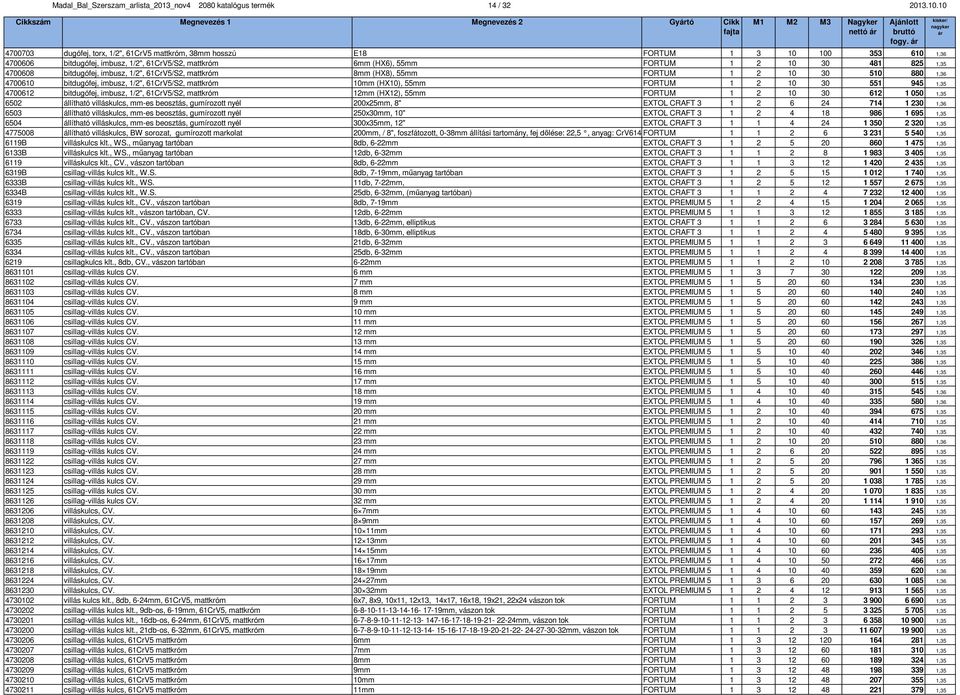Screen dimensions: 960x695
Task: Click article number "8631126"
Action: click(x=20, y=501)
